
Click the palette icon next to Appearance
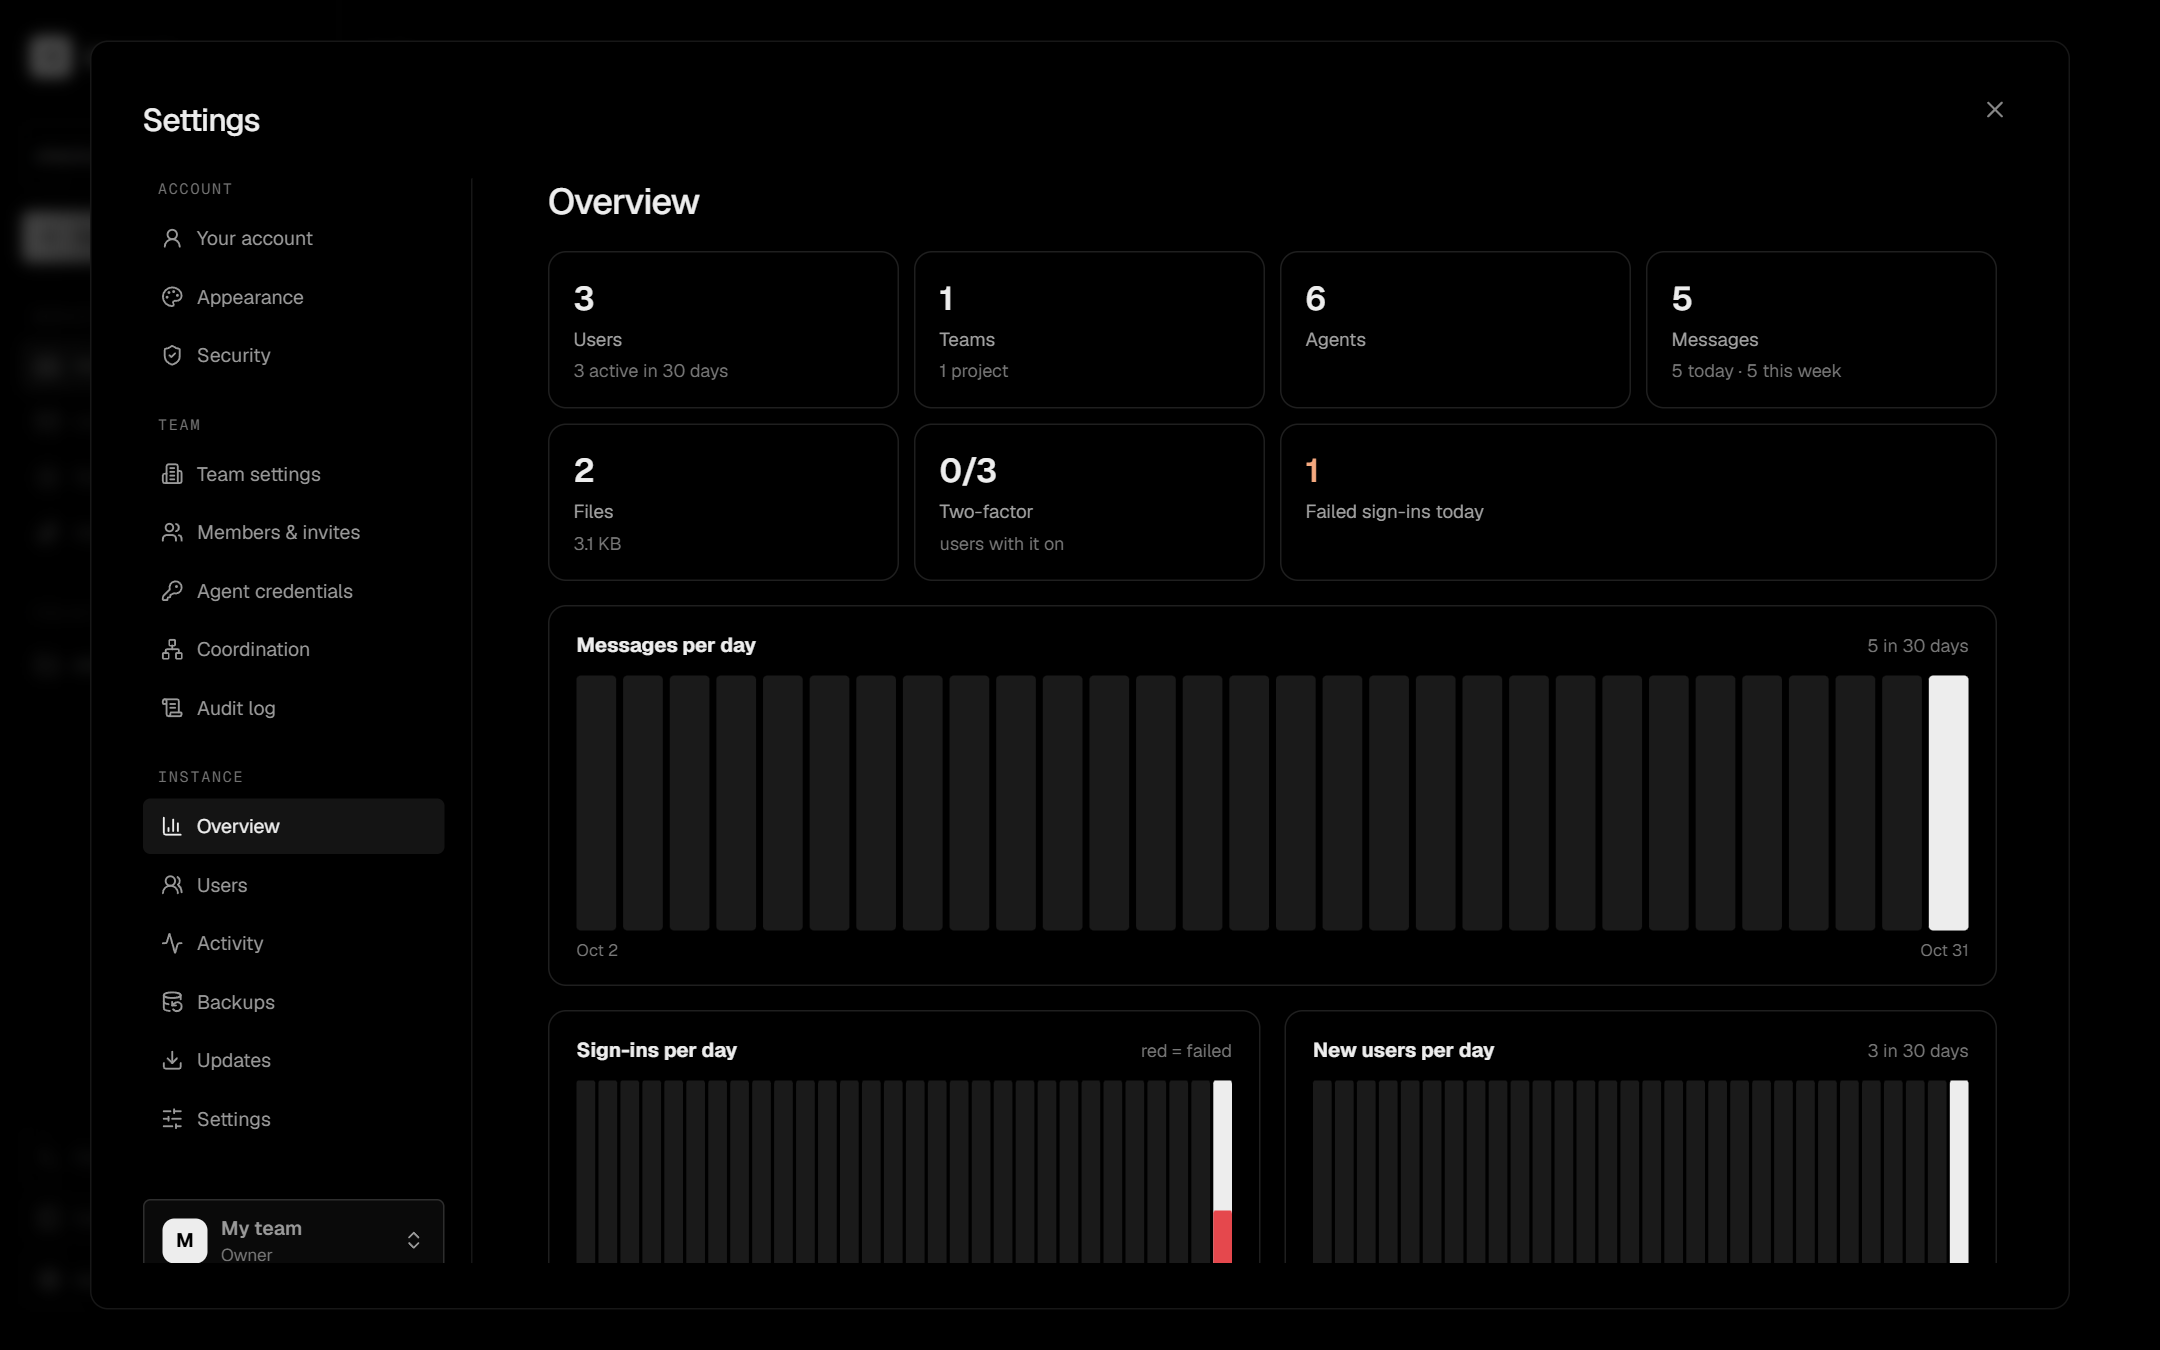[172, 297]
